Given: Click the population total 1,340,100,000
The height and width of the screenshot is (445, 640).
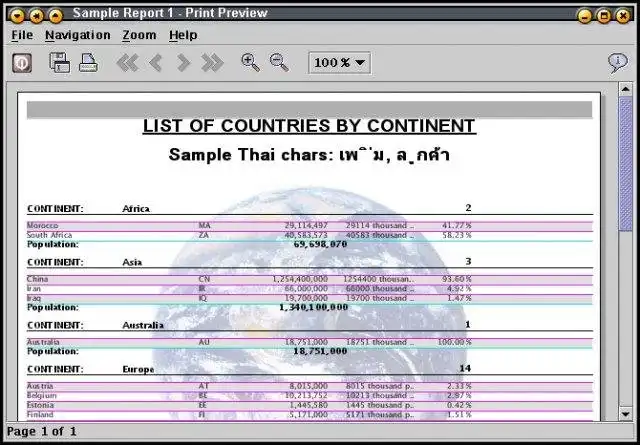Looking at the screenshot, I should point(313,307).
